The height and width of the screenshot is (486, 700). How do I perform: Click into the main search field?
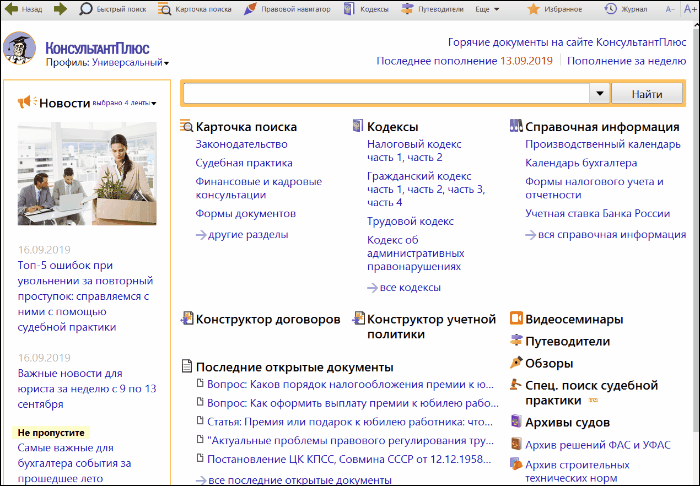point(386,94)
